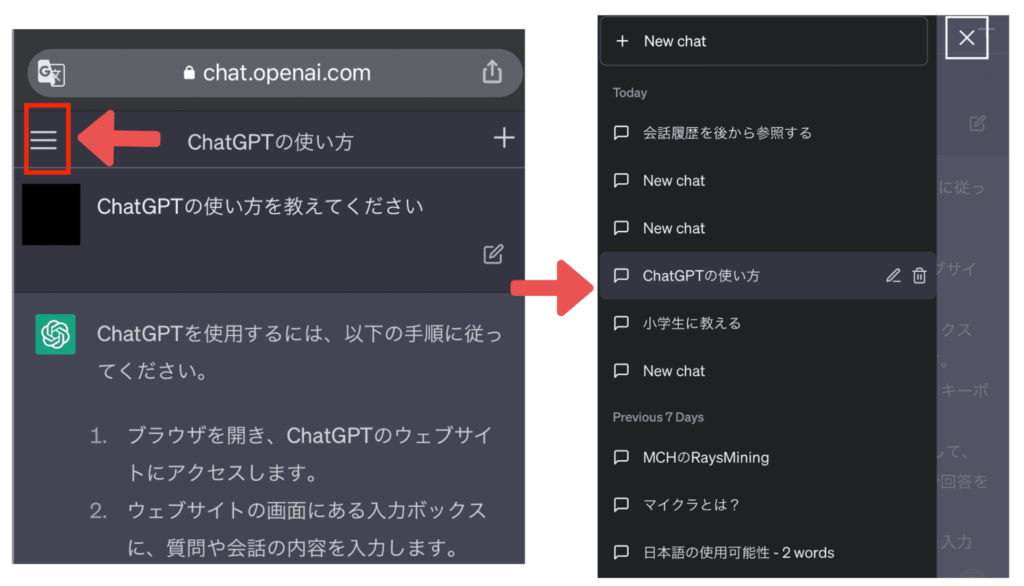This screenshot has height=586, width=1024.
Task: Select the ChatGPTの使い方 chat in sidebar
Action: (700, 276)
